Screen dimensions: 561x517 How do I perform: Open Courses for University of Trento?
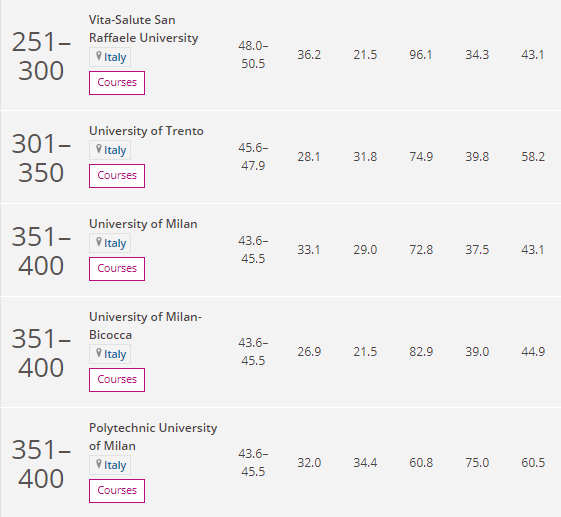pyautogui.click(x=117, y=176)
